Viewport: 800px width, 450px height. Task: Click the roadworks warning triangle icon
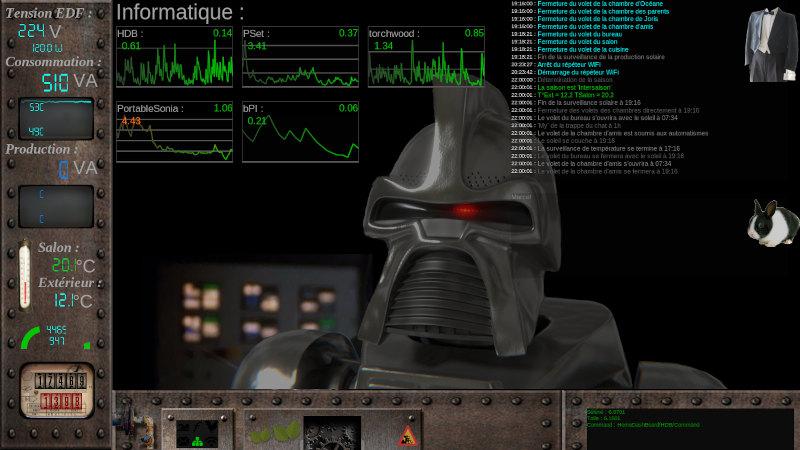click(409, 435)
